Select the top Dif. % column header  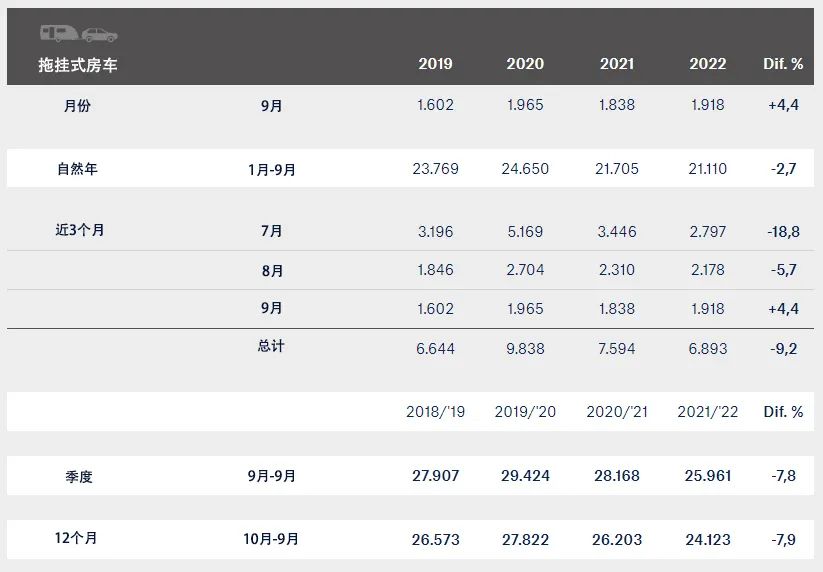point(783,64)
